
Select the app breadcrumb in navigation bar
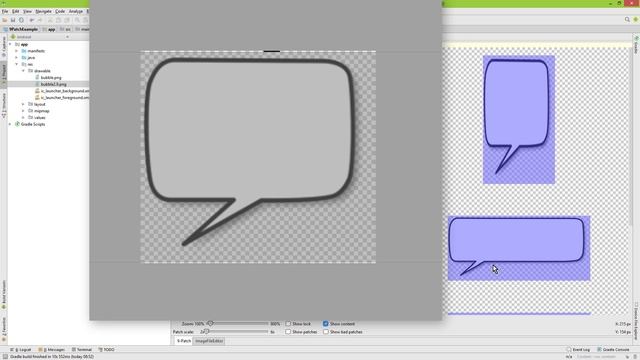tap(49, 29)
